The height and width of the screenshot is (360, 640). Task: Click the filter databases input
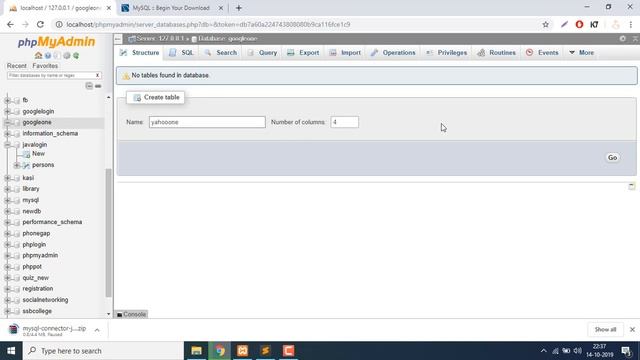click(54, 76)
